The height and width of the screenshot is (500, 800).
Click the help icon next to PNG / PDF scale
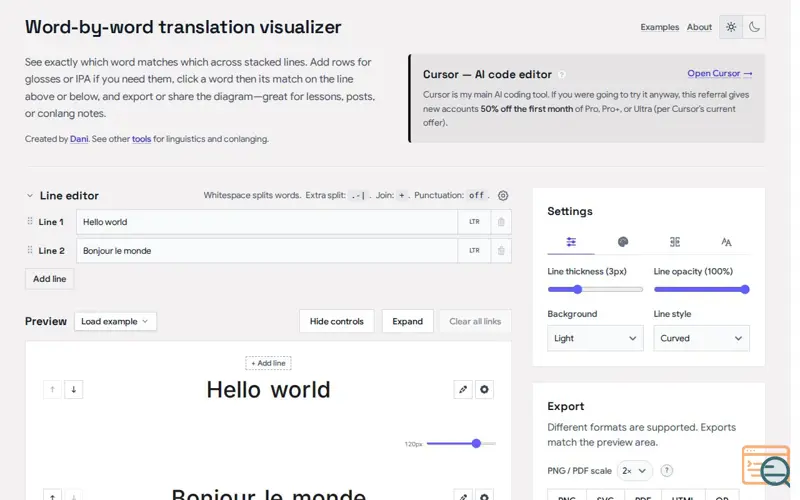(x=666, y=470)
